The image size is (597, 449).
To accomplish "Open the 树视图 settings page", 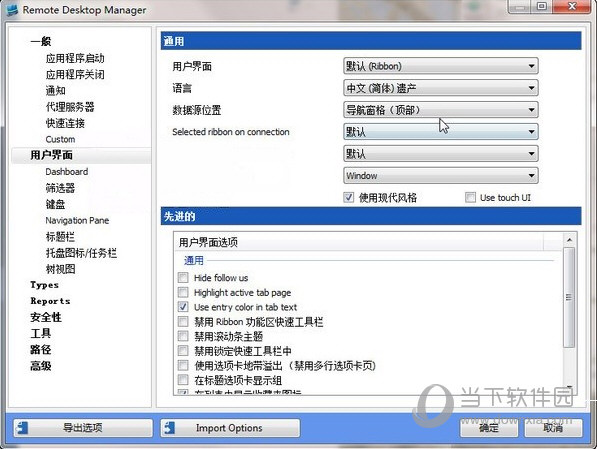I will tap(60, 269).
